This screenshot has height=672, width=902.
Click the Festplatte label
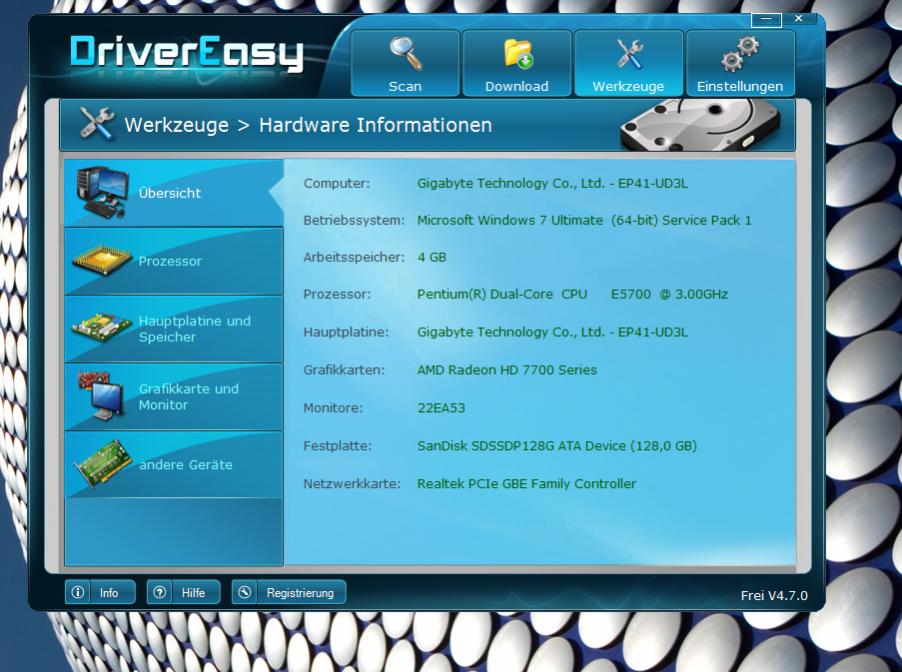[338, 446]
